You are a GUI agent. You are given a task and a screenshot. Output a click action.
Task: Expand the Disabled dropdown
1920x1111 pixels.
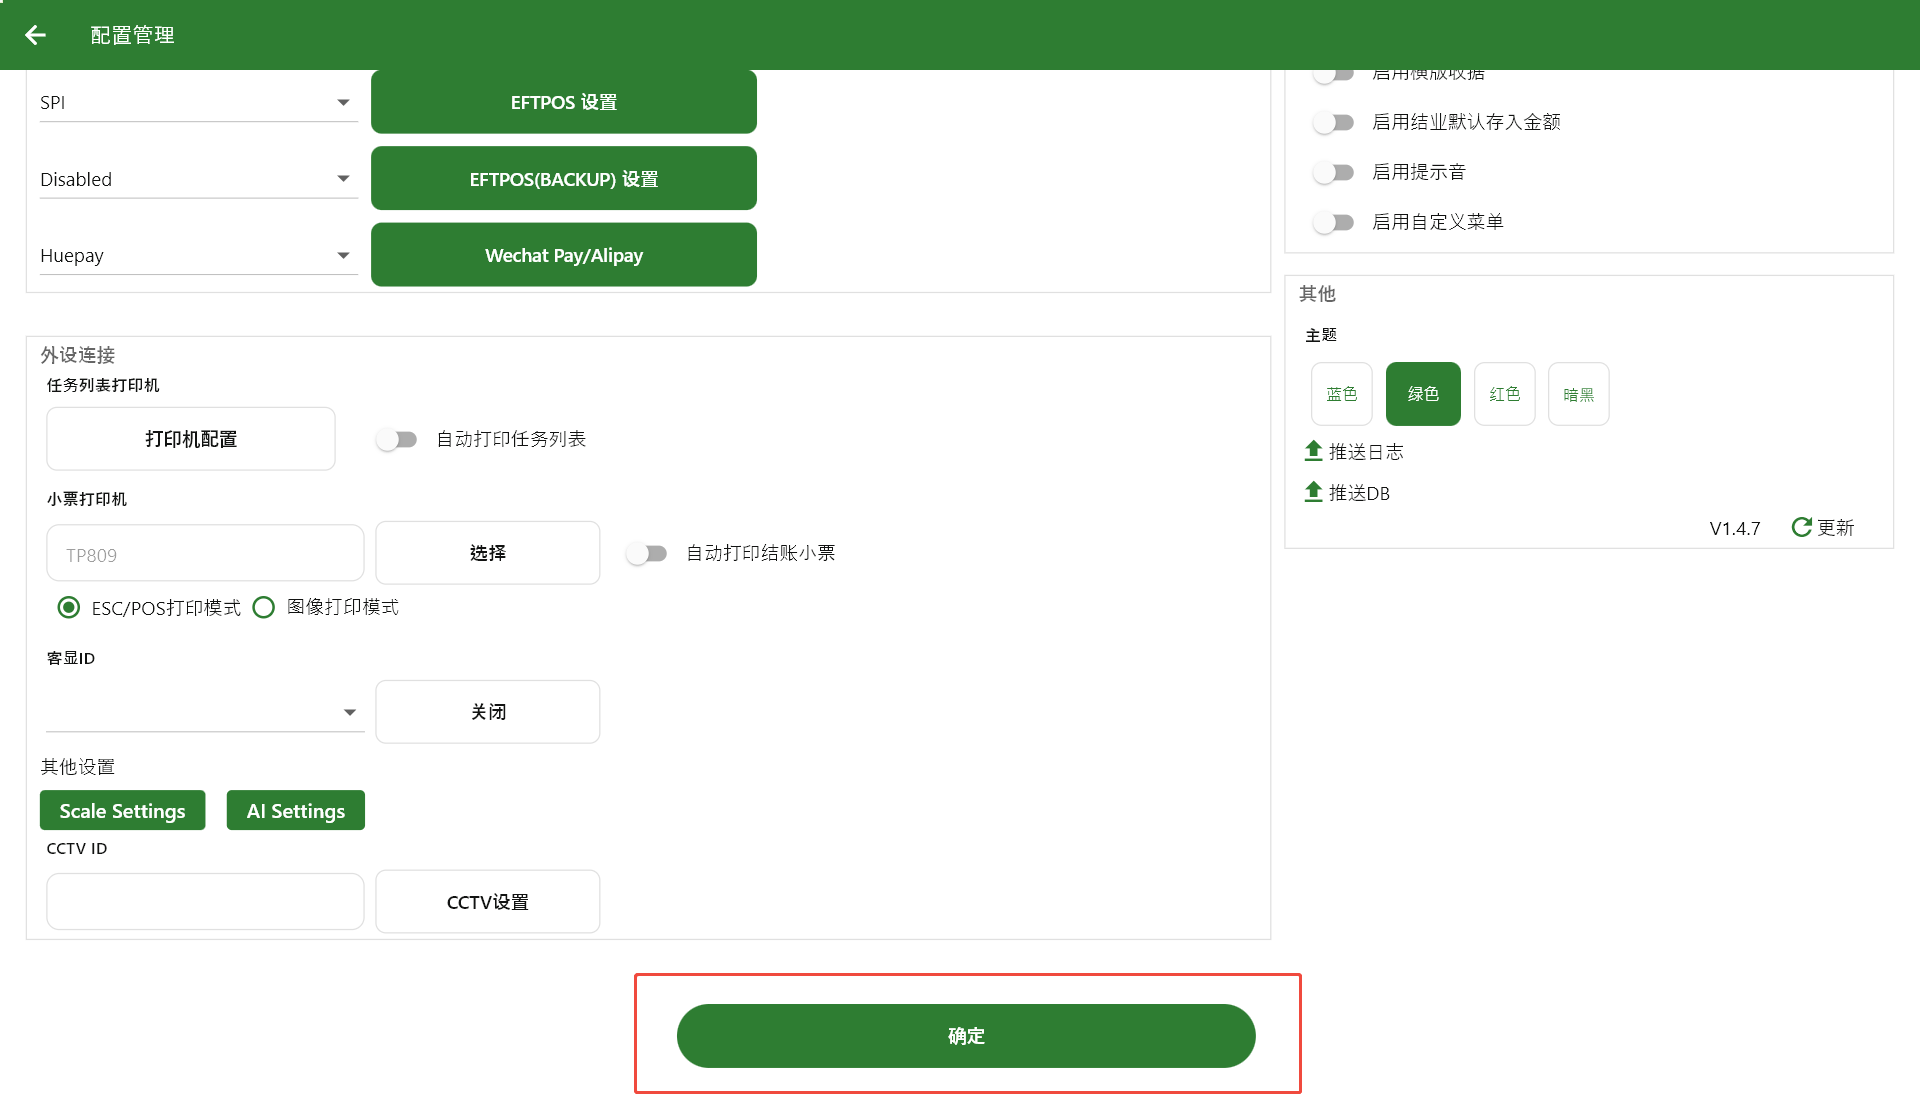click(x=198, y=179)
